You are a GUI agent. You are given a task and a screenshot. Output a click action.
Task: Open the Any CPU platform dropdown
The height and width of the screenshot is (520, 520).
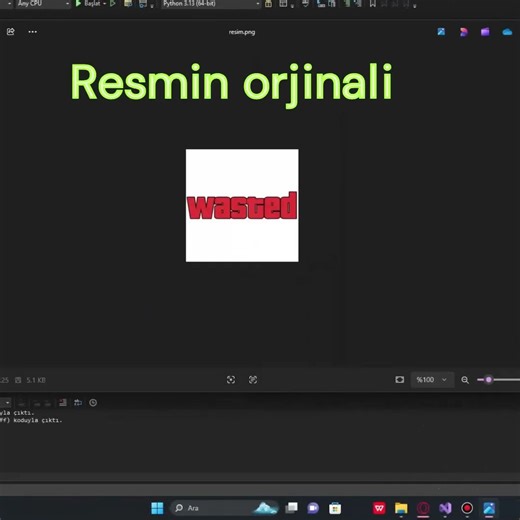43,3
